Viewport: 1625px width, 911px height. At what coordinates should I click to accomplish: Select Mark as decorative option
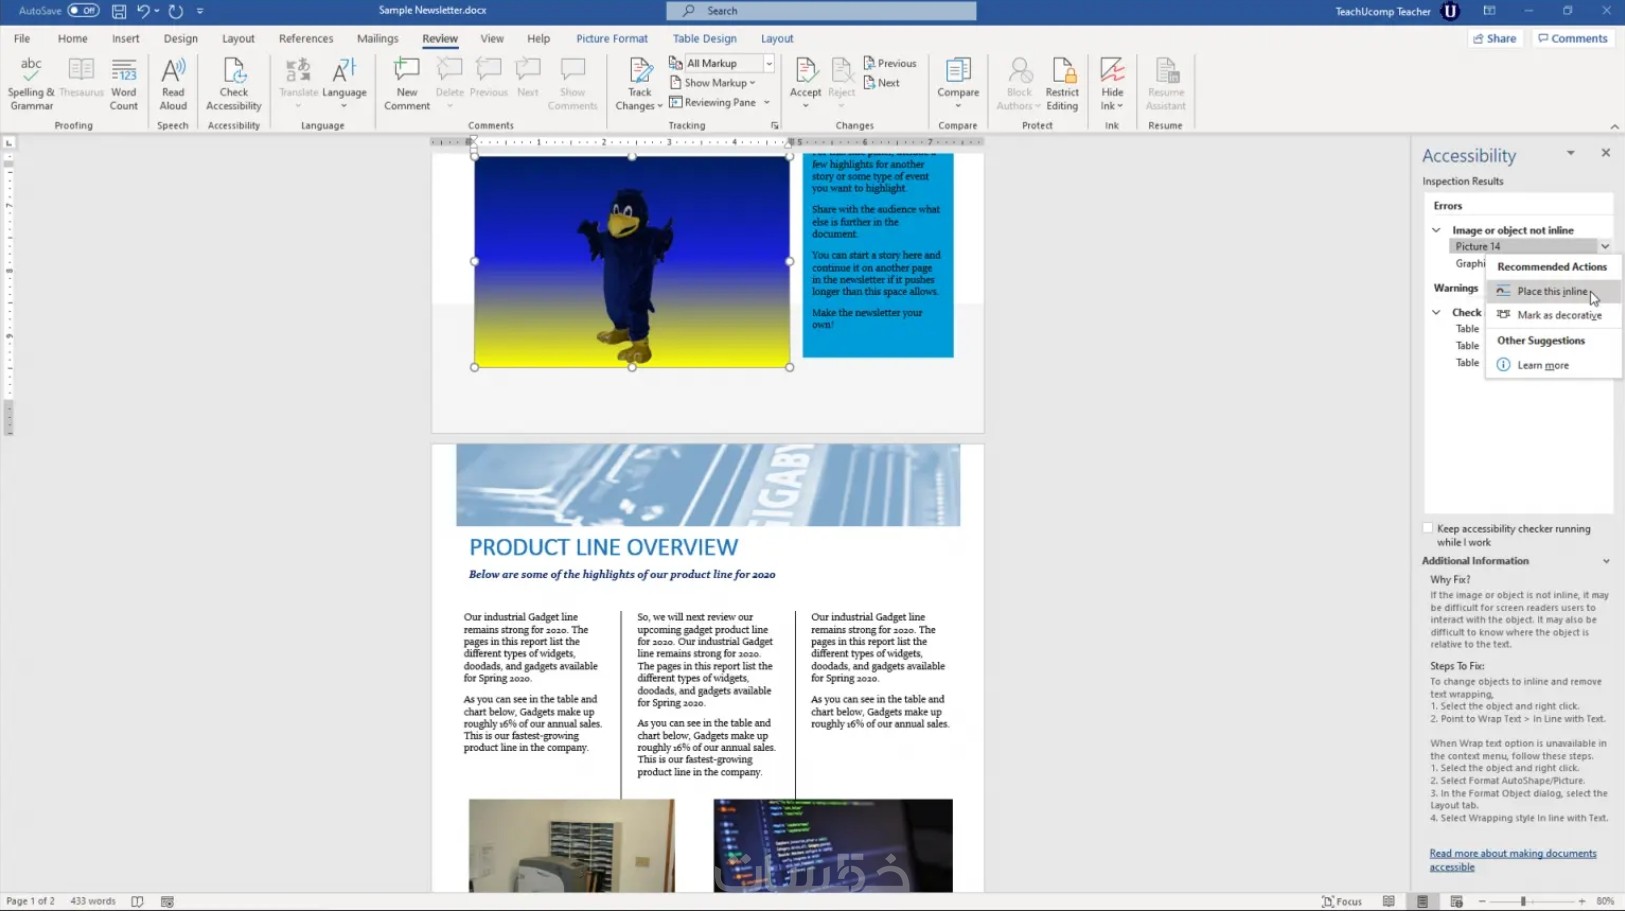point(1558,315)
